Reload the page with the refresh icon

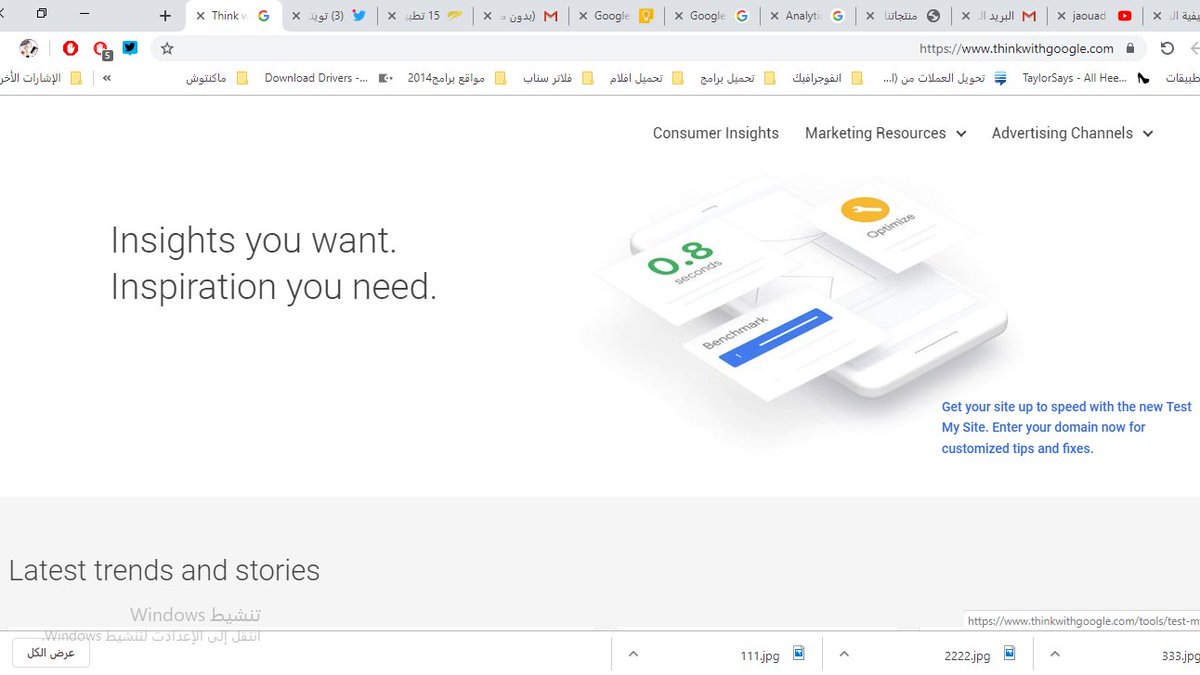1167,48
